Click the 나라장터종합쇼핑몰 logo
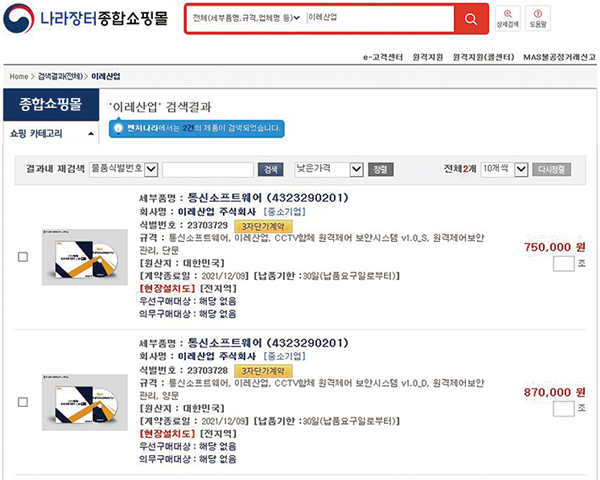The width and height of the screenshot is (600, 480). 86,18
